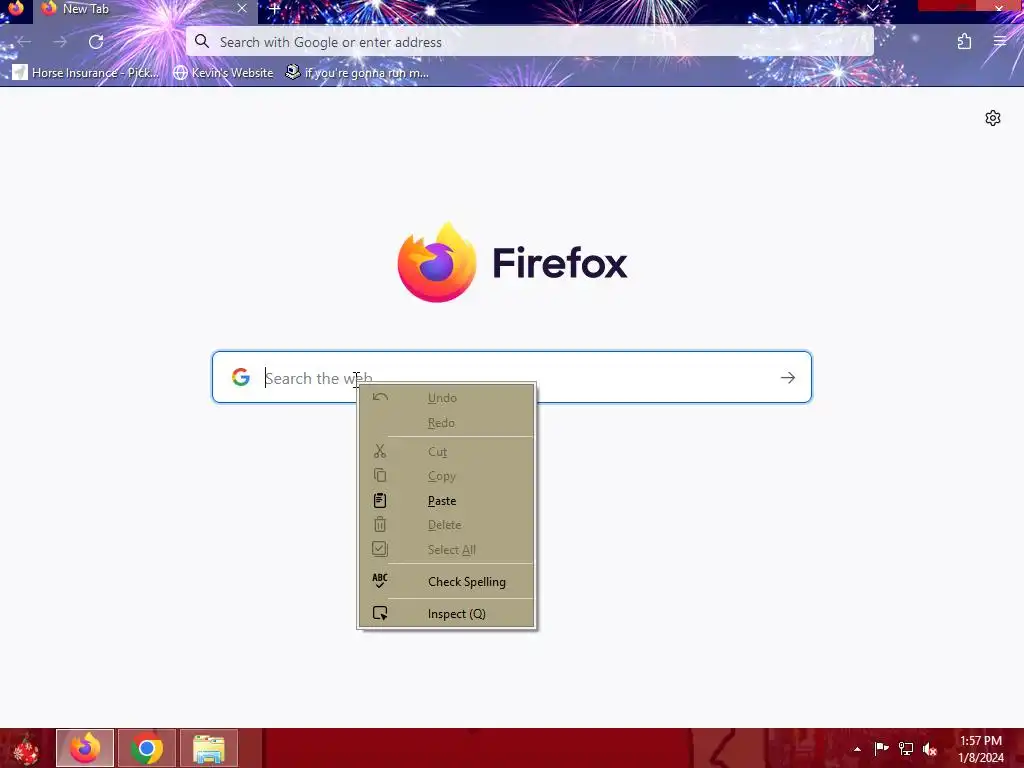Open the Start button on taskbar
Image resolution: width=1024 pixels, height=768 pixels.
(x=26, y=748)
